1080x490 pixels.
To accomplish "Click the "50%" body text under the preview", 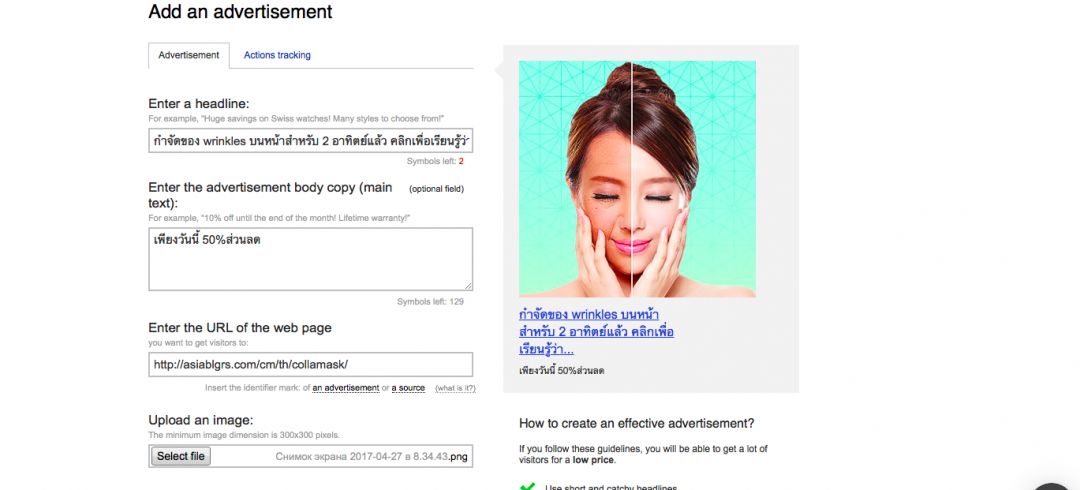I will (x=566, y=371).
